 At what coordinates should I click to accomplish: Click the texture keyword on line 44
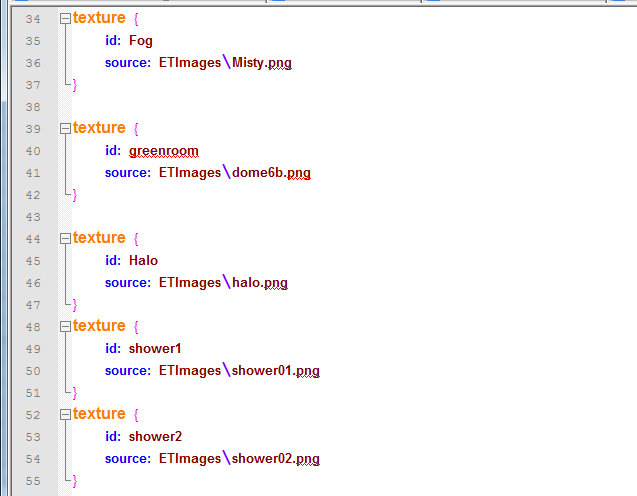point(99,238)
